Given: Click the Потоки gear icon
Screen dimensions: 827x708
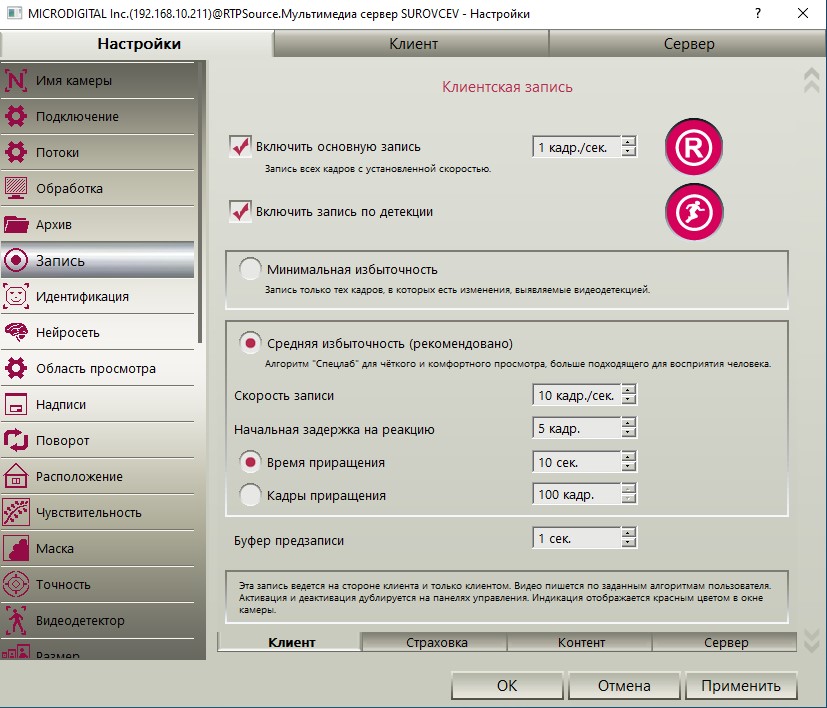Looking at the screenshot, I should click(16, 152).
